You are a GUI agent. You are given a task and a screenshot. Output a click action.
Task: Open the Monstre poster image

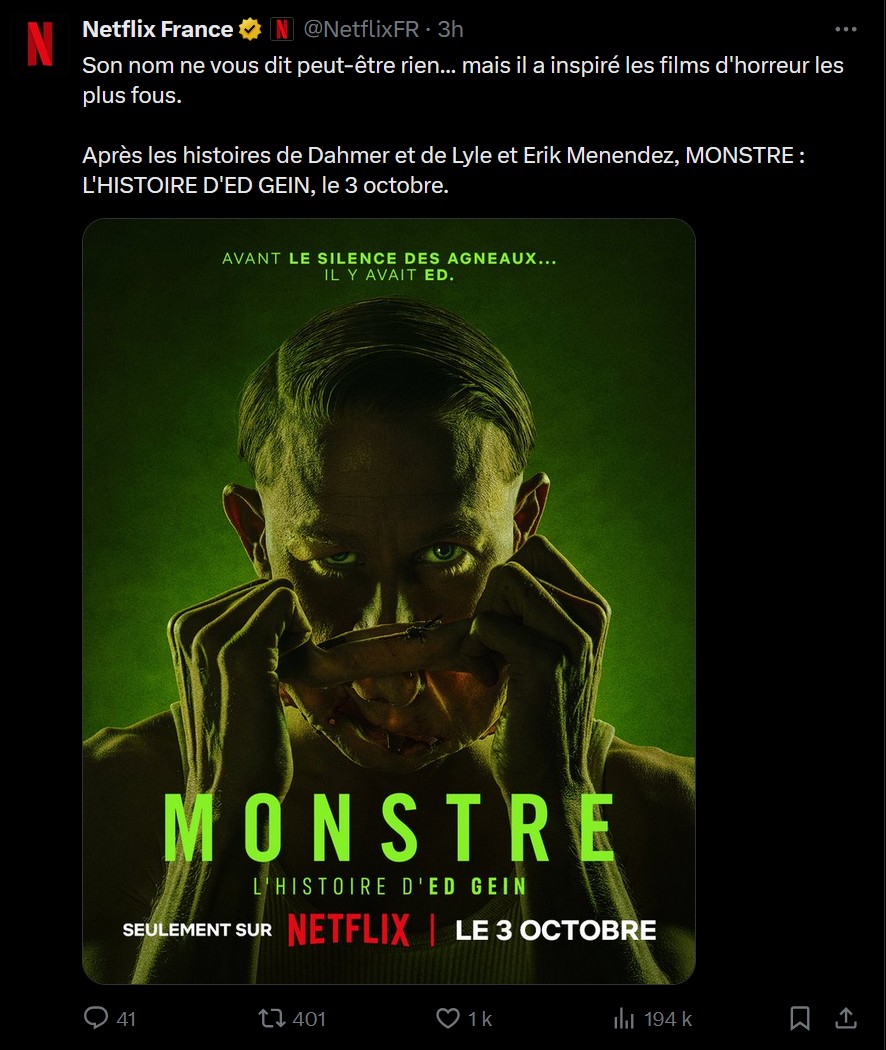click(x=388, y=601)
